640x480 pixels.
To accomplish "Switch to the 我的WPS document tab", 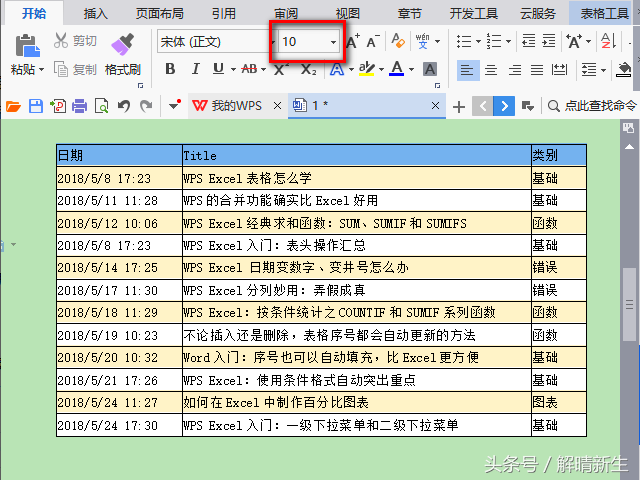I will pyautogui.click(x=237, y=106).
